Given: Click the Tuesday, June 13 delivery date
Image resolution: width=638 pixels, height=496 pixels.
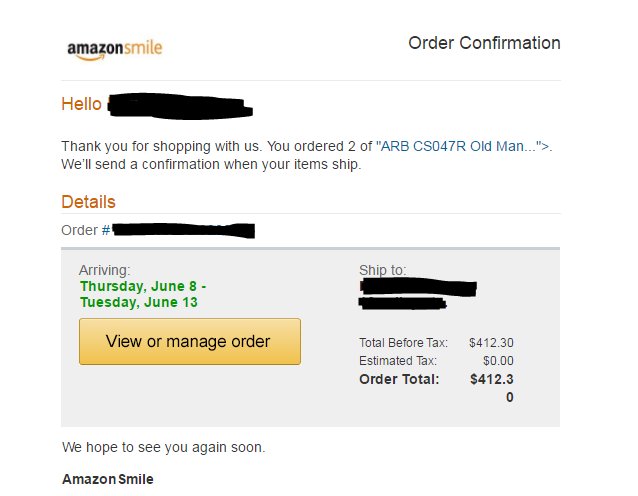Looking at the screenshot, I should point(139,302).
